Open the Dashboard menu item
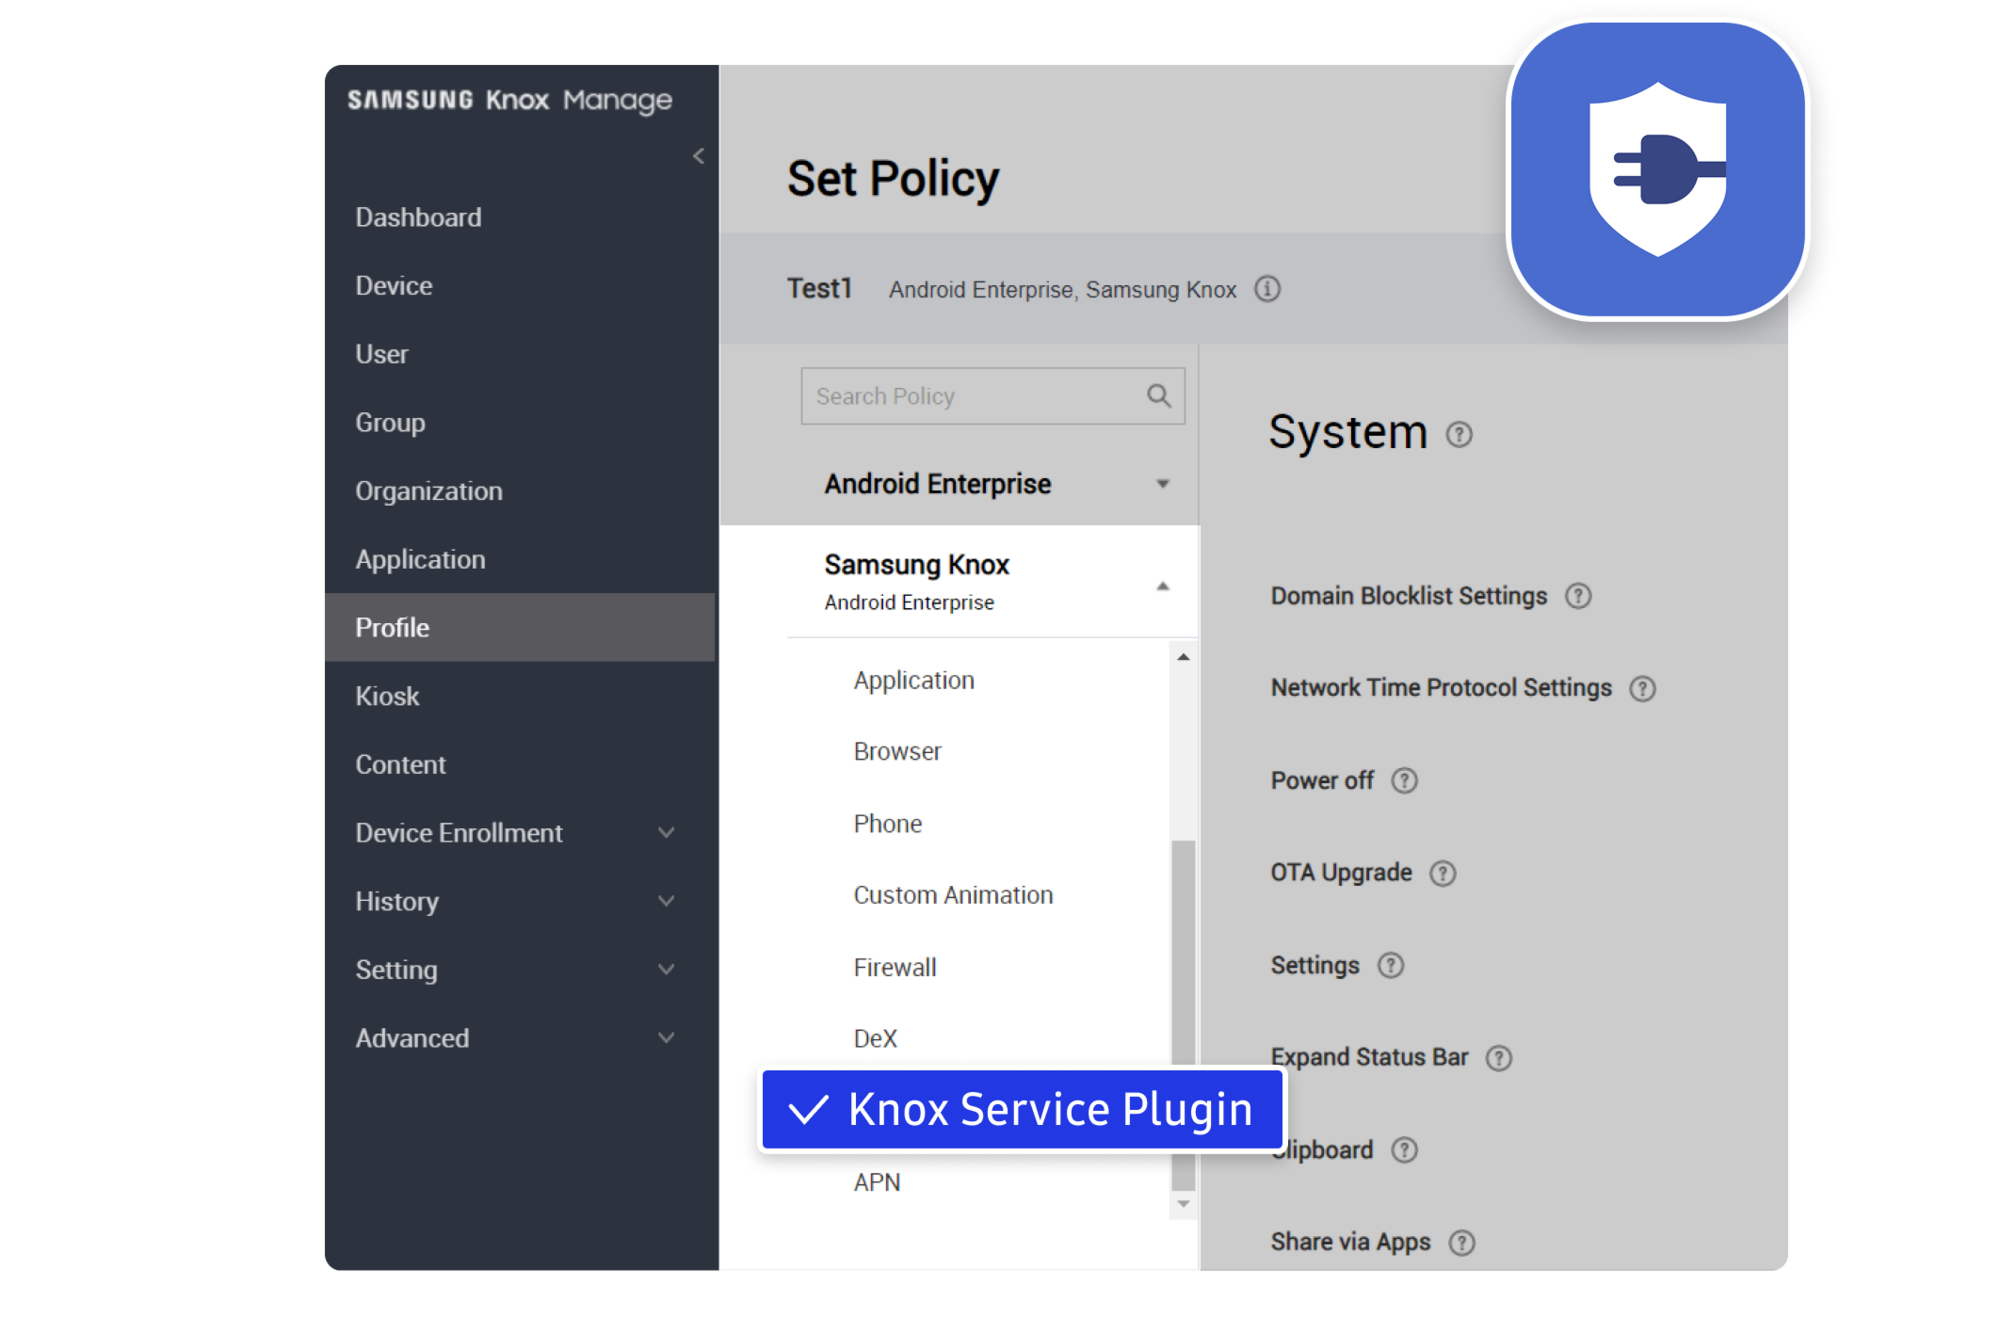The width and height of the screenshot is (2000, 1333). [x=418, y=217]
